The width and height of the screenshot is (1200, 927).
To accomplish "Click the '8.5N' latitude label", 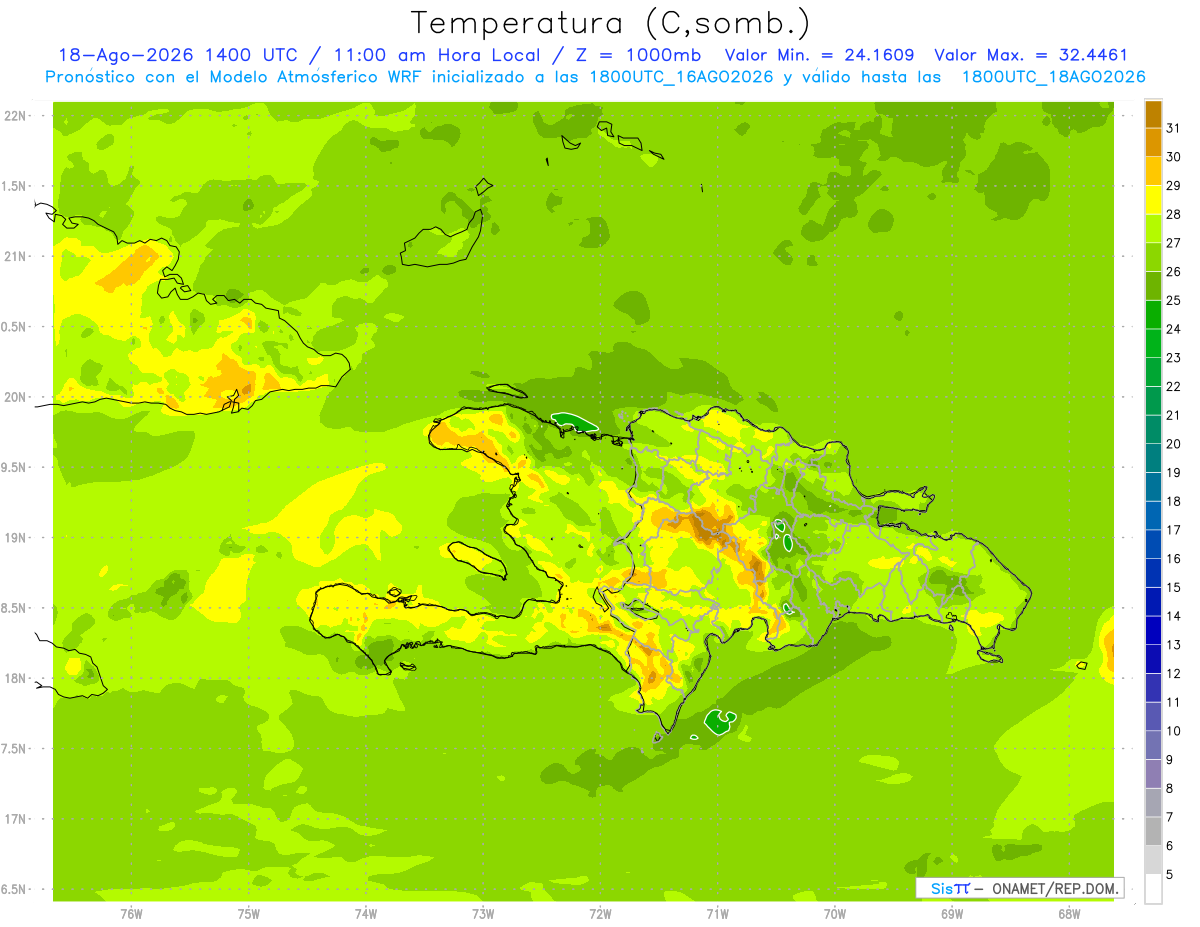I will [x=14, y=608].
